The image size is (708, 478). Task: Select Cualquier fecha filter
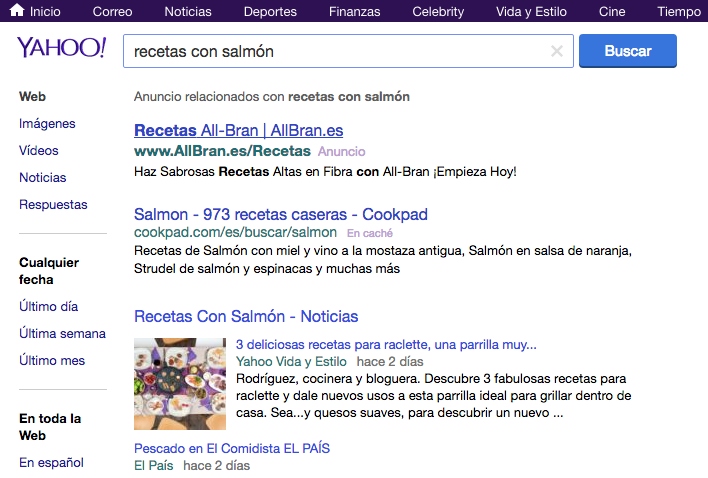pos(49,271)
